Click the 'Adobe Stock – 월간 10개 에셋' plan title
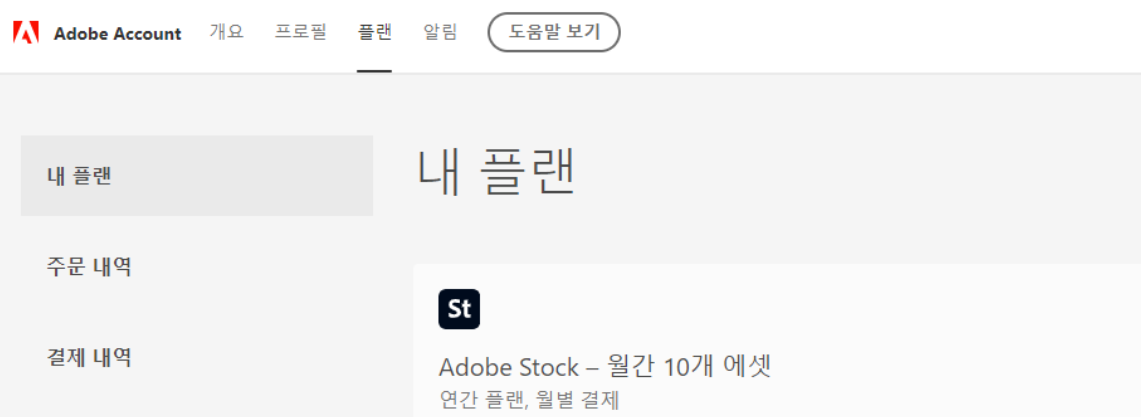The width and height of the screenshot is (1141, 417). 605,367
